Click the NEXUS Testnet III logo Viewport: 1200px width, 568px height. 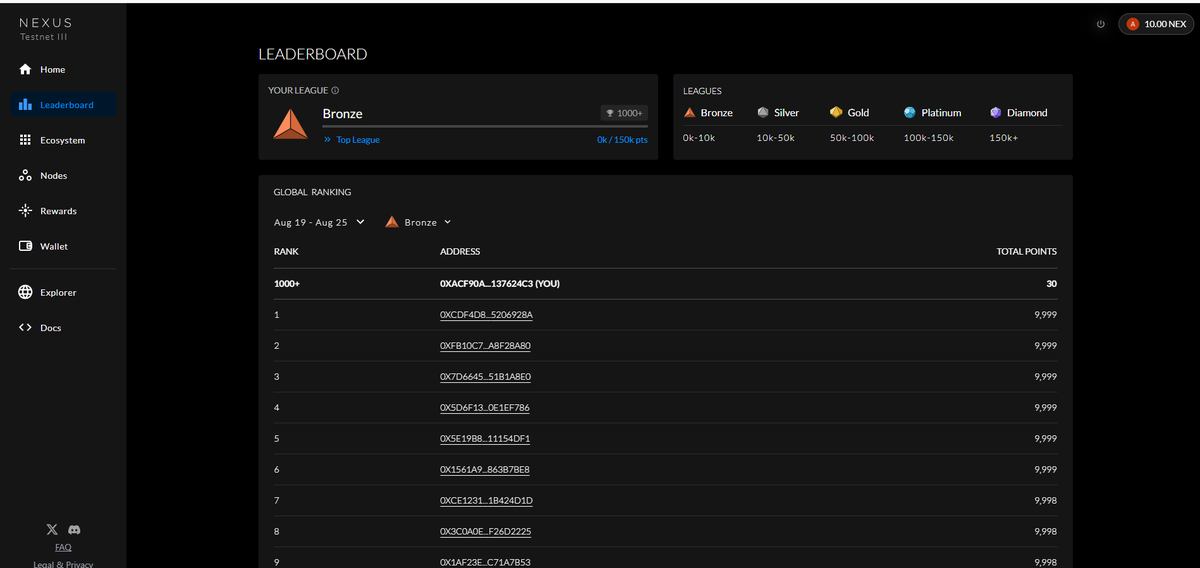pyautogui.click(x=45, y=28)
